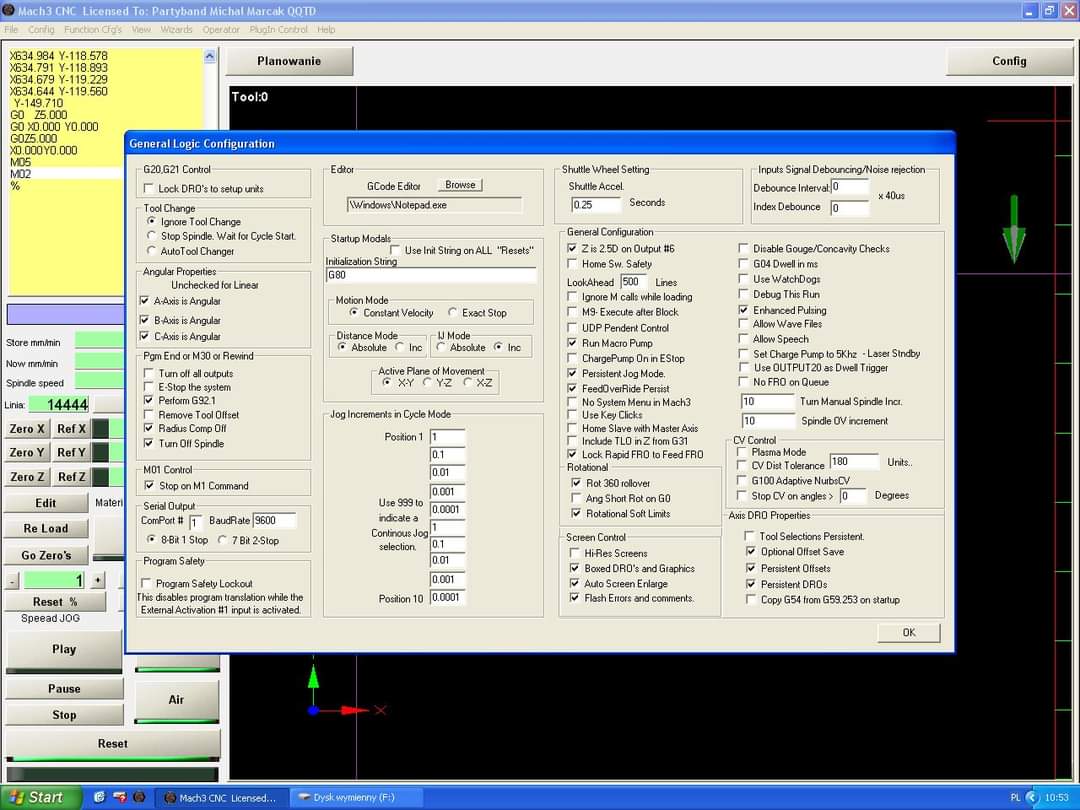This screenshot has width=1080, height=810.
Task: Click the Debounce Interval field
Action: (x=849, y=187)
